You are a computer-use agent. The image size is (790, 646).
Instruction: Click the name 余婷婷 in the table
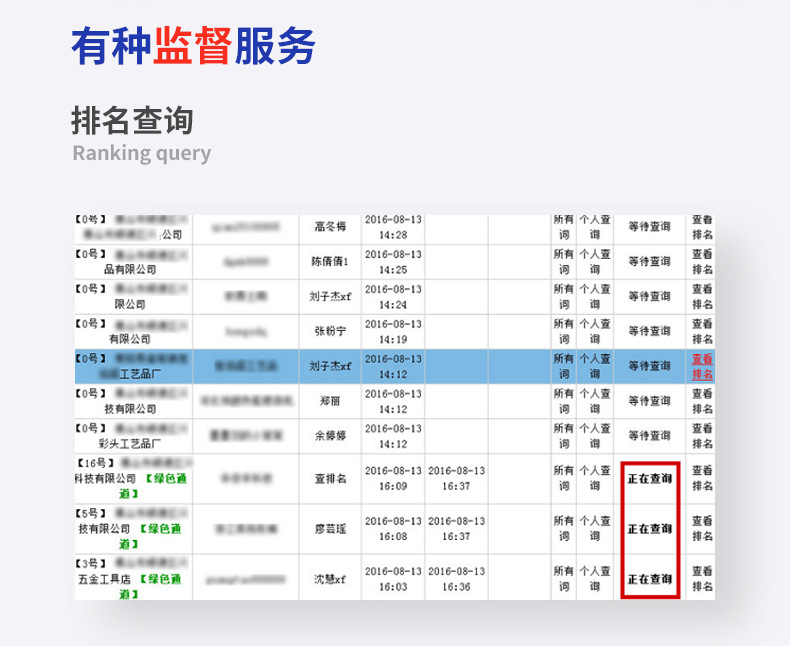pyautogui.click(x=331, y=436)
